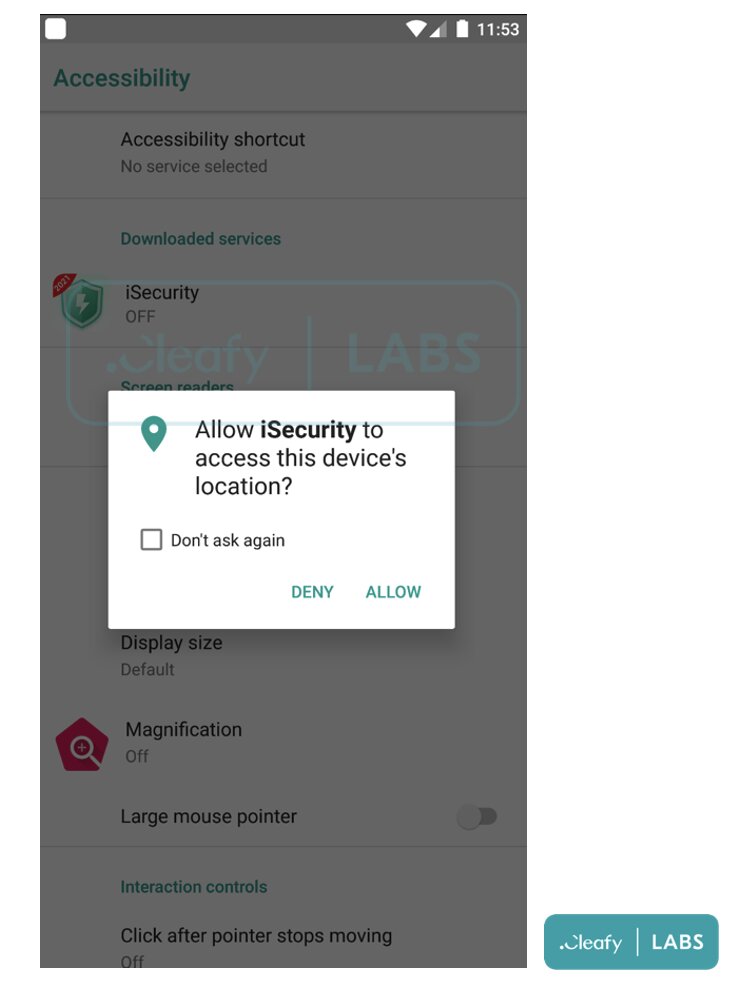Check the Don't ask again checkbox
750x986 pixels.
[151, 540]
